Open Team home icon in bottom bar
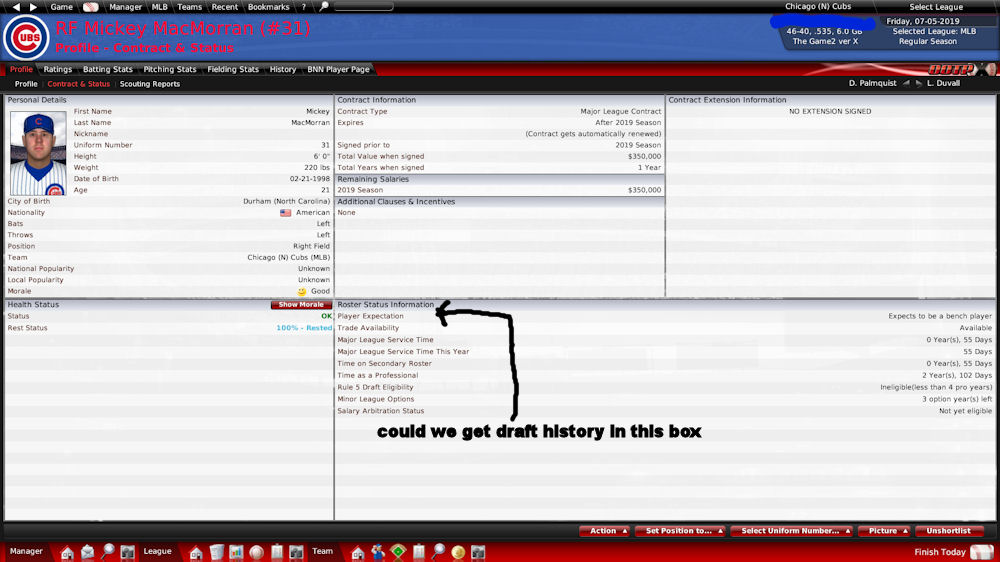This screenshot has height=562, width=1000. (x=358, y=552)
